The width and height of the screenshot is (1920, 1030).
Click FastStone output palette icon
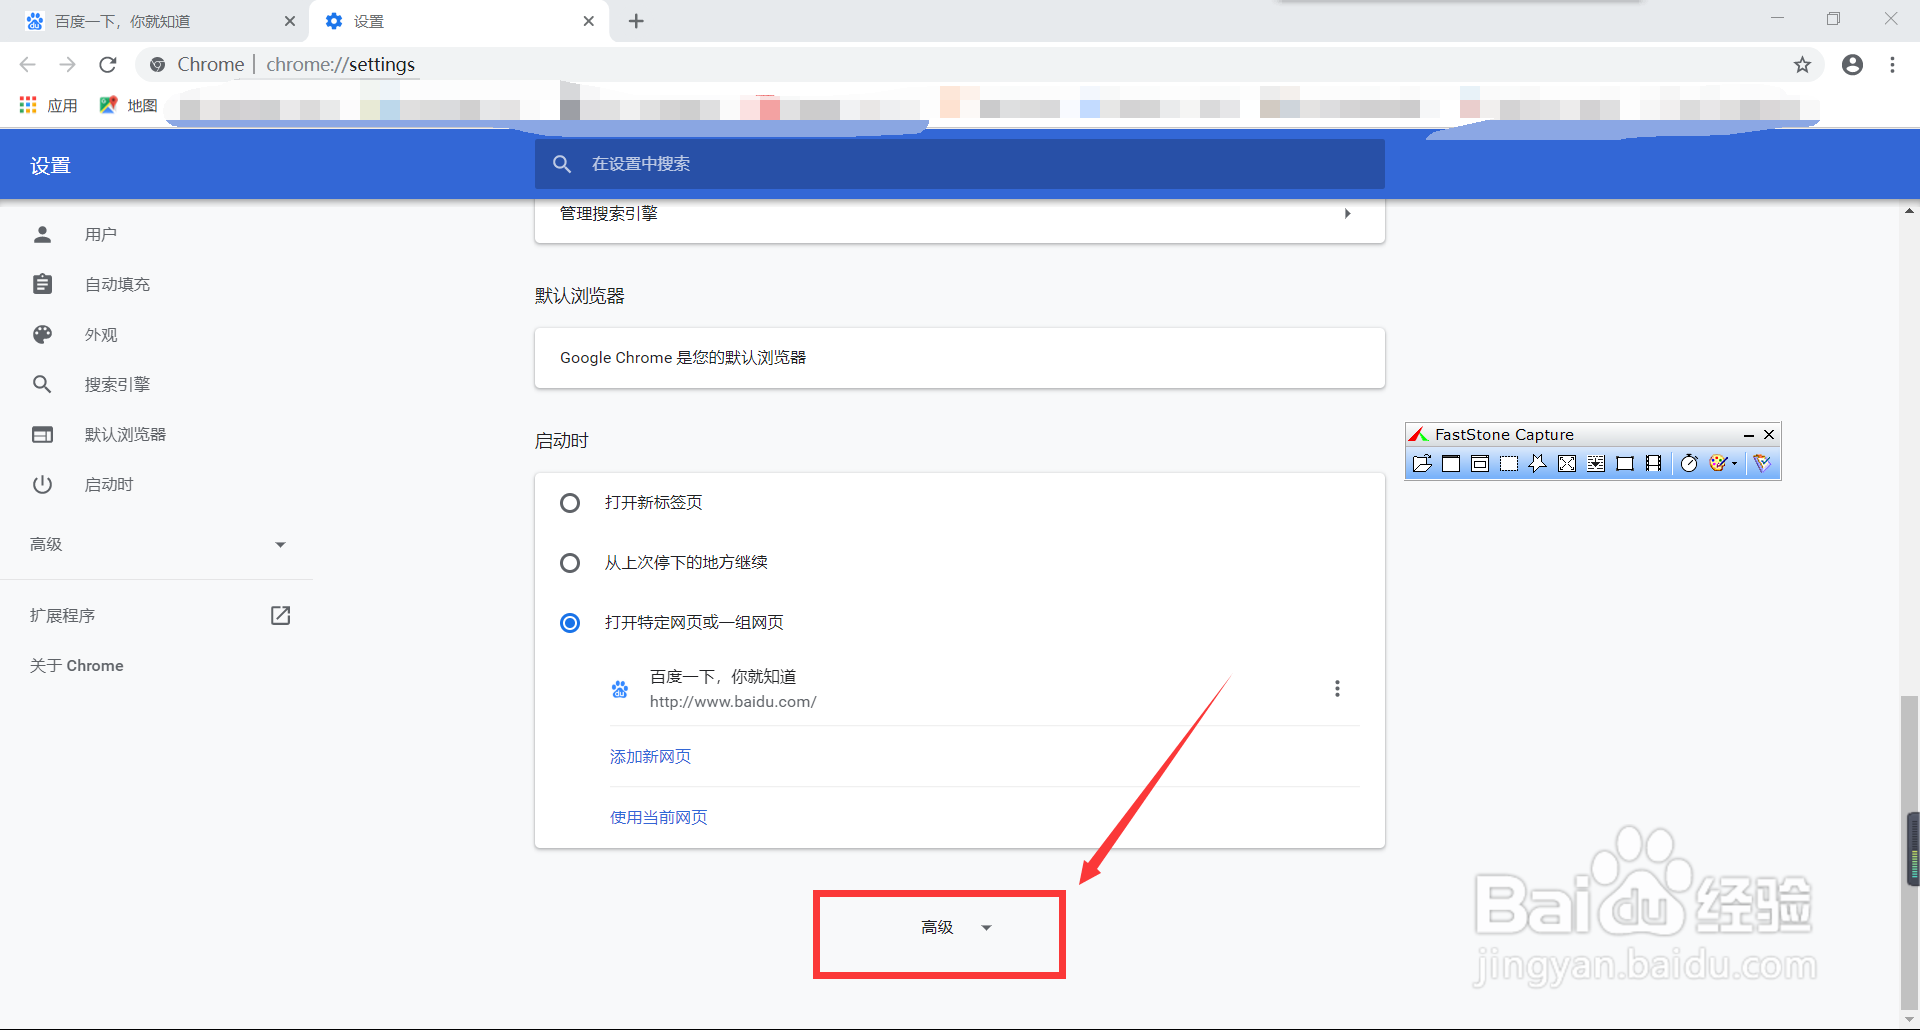(1718, 463)
